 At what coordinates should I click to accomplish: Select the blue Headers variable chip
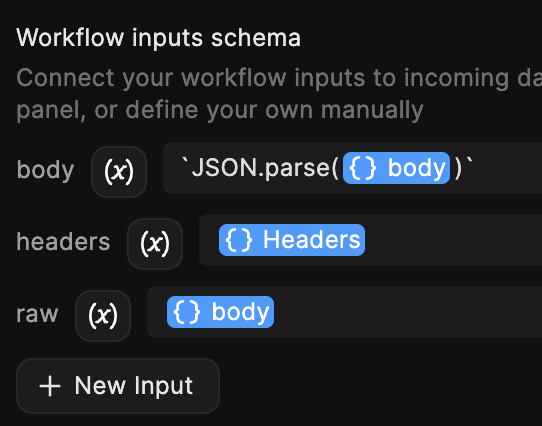pyautogui.click(x=292, y=240)
